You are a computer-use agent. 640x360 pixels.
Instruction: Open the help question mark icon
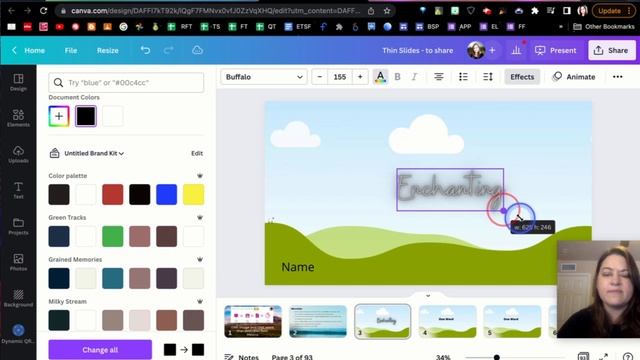pos(628,357)
